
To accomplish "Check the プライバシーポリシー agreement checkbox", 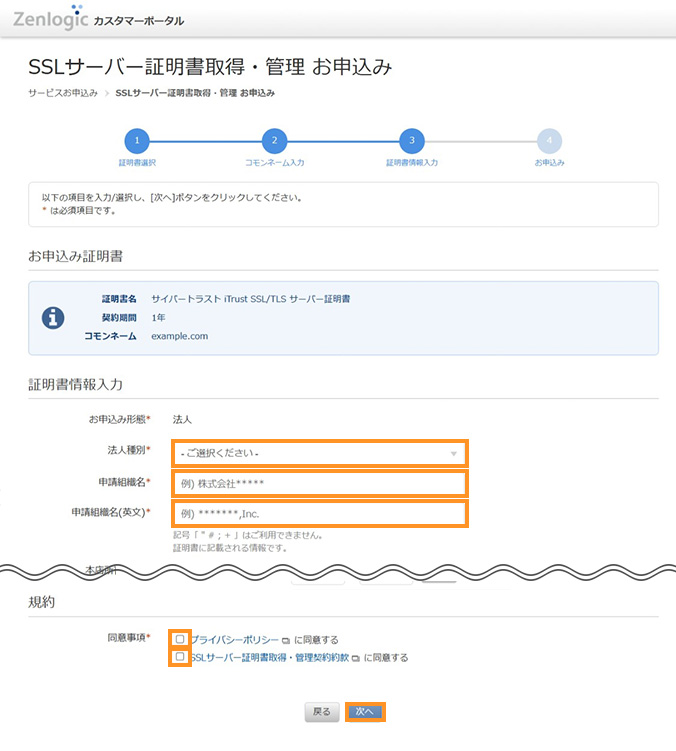I will tap(180, 639).
